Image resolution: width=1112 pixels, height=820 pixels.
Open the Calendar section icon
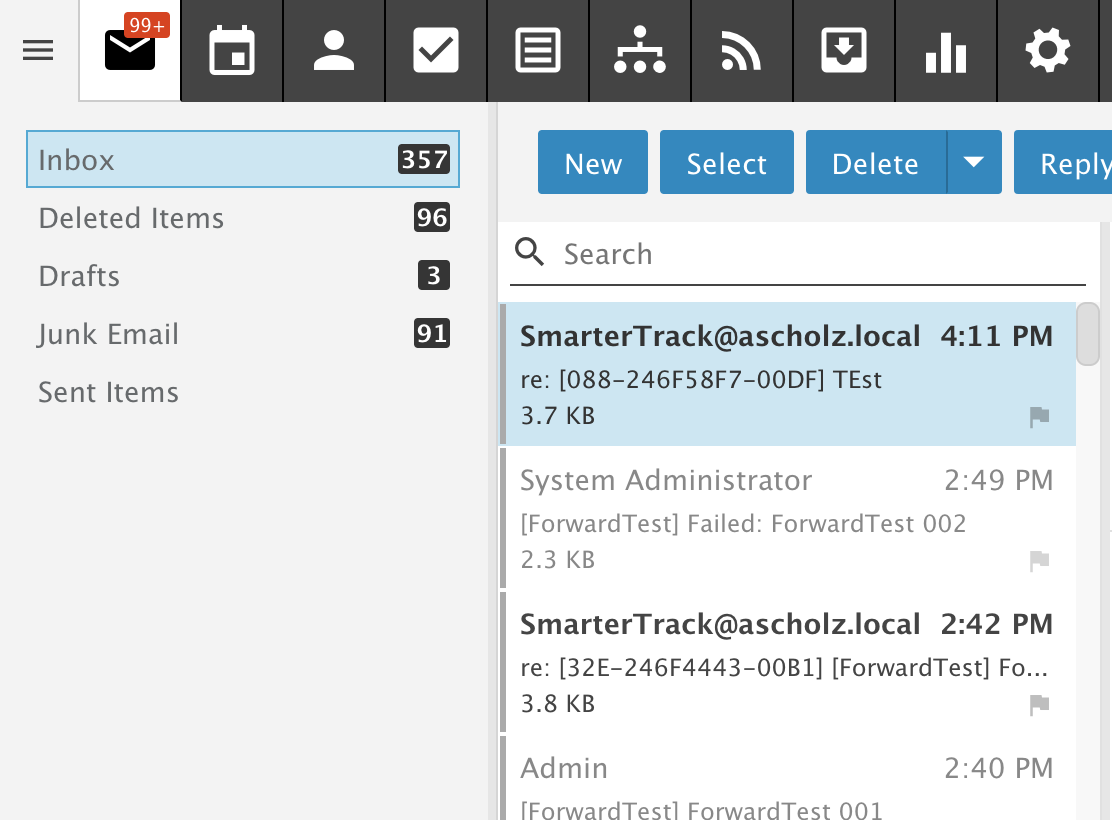tap(232, 51)
